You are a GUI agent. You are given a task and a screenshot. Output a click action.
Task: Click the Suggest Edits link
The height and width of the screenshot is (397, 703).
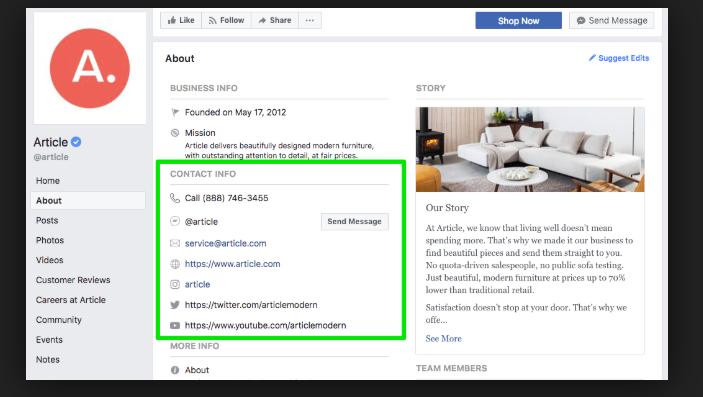(x=619, y=58)
